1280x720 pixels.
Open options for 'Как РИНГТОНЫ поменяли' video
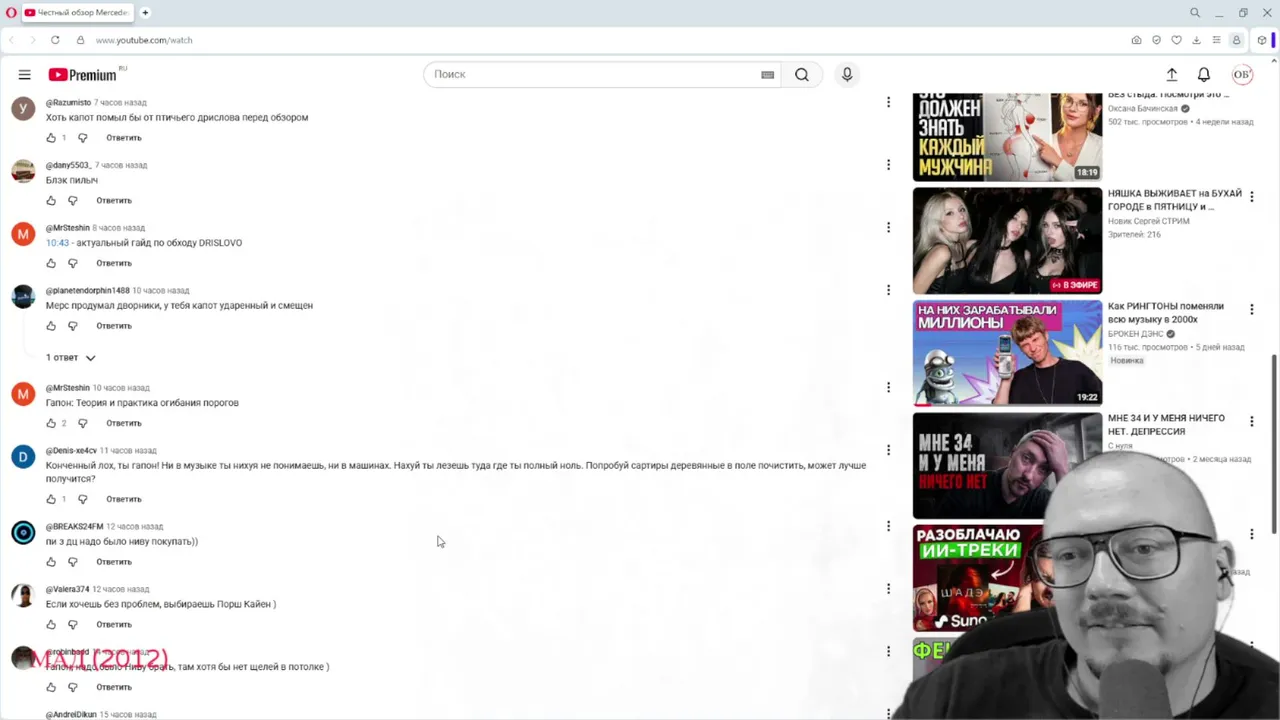coord(1251,310)
